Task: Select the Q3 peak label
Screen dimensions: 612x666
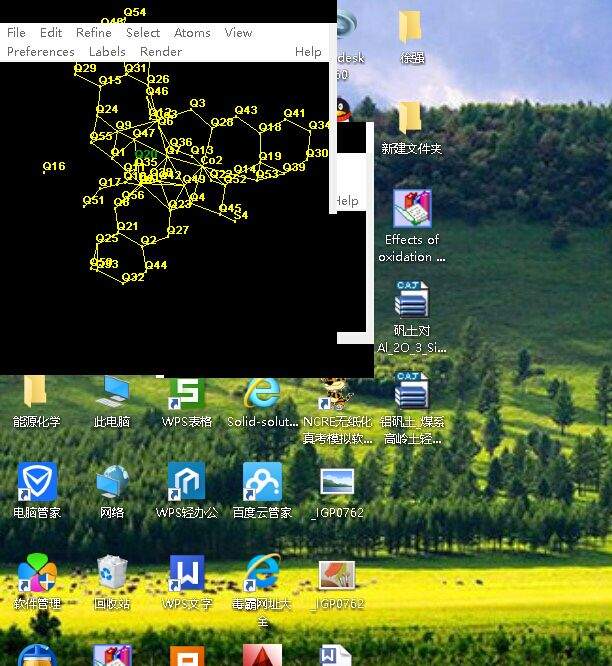Action: point(197,103)
